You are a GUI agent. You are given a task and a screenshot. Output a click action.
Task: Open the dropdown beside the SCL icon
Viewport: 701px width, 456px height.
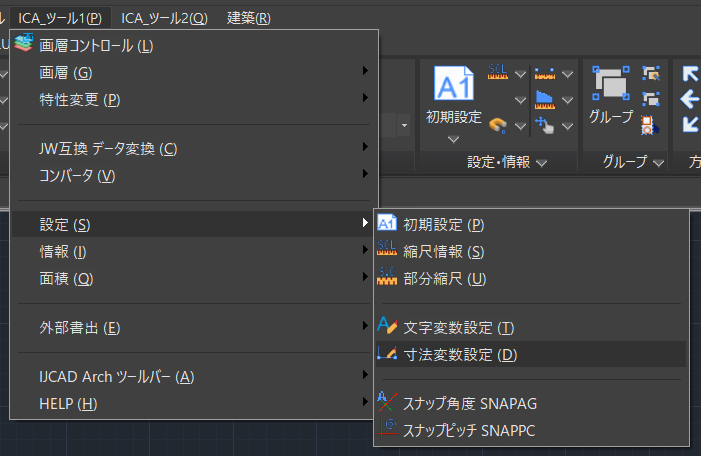pos(520,74)
